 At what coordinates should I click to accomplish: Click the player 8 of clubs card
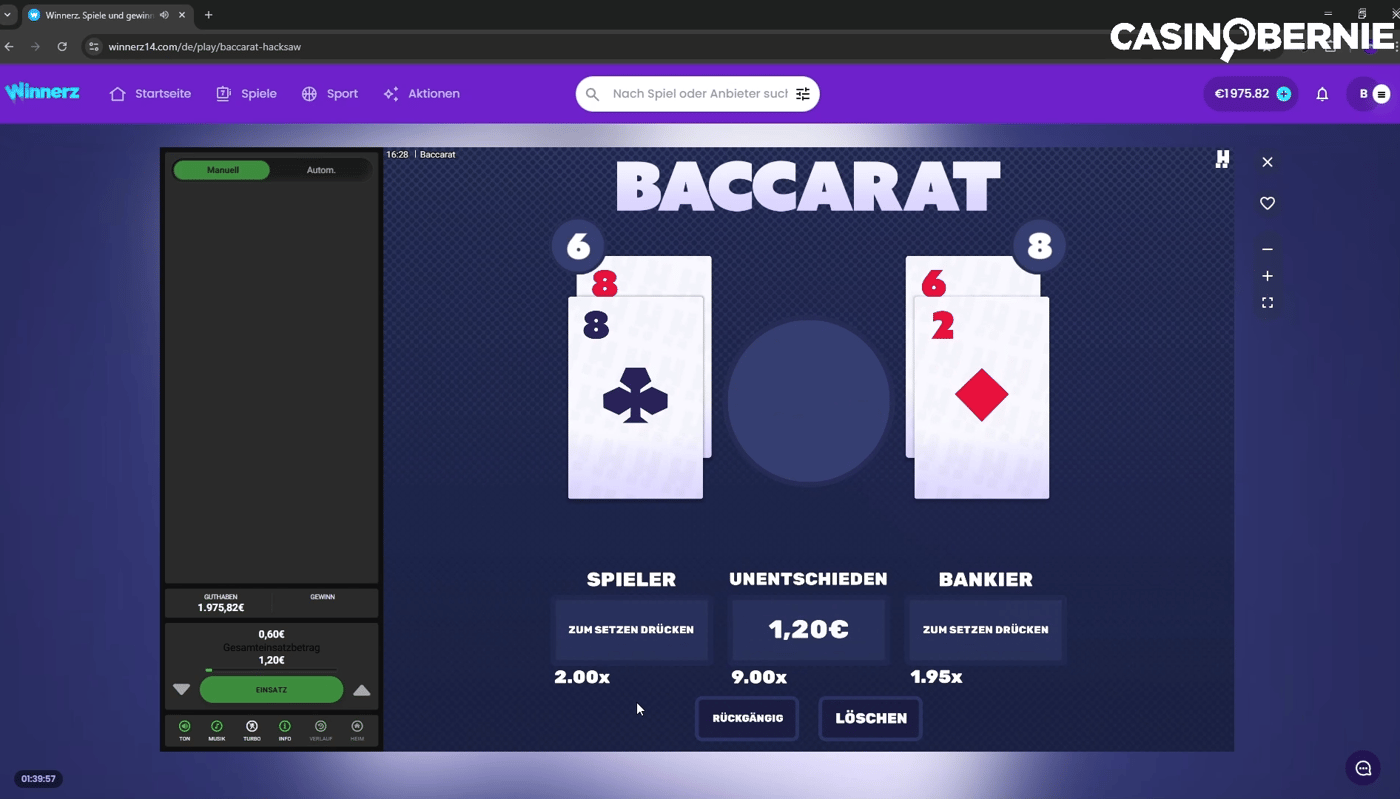(x=635, y=397)
